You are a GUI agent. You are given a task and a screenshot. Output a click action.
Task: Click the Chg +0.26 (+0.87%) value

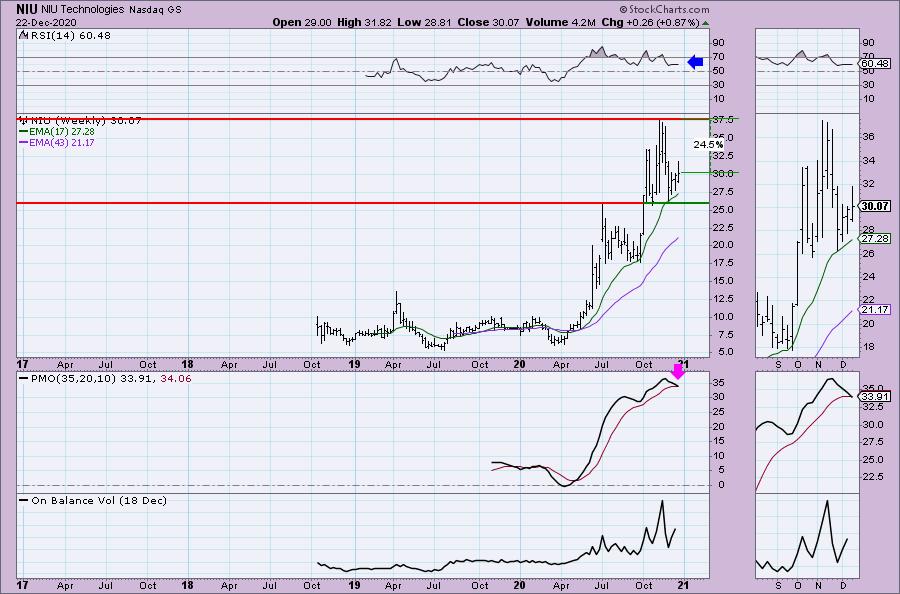click(650, 22)
